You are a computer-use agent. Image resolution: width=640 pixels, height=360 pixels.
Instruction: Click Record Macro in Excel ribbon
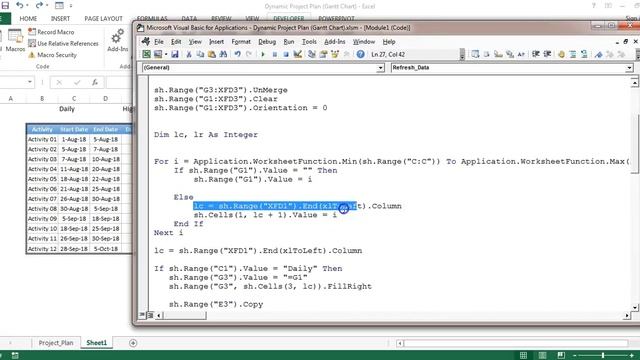click(51, 32)
